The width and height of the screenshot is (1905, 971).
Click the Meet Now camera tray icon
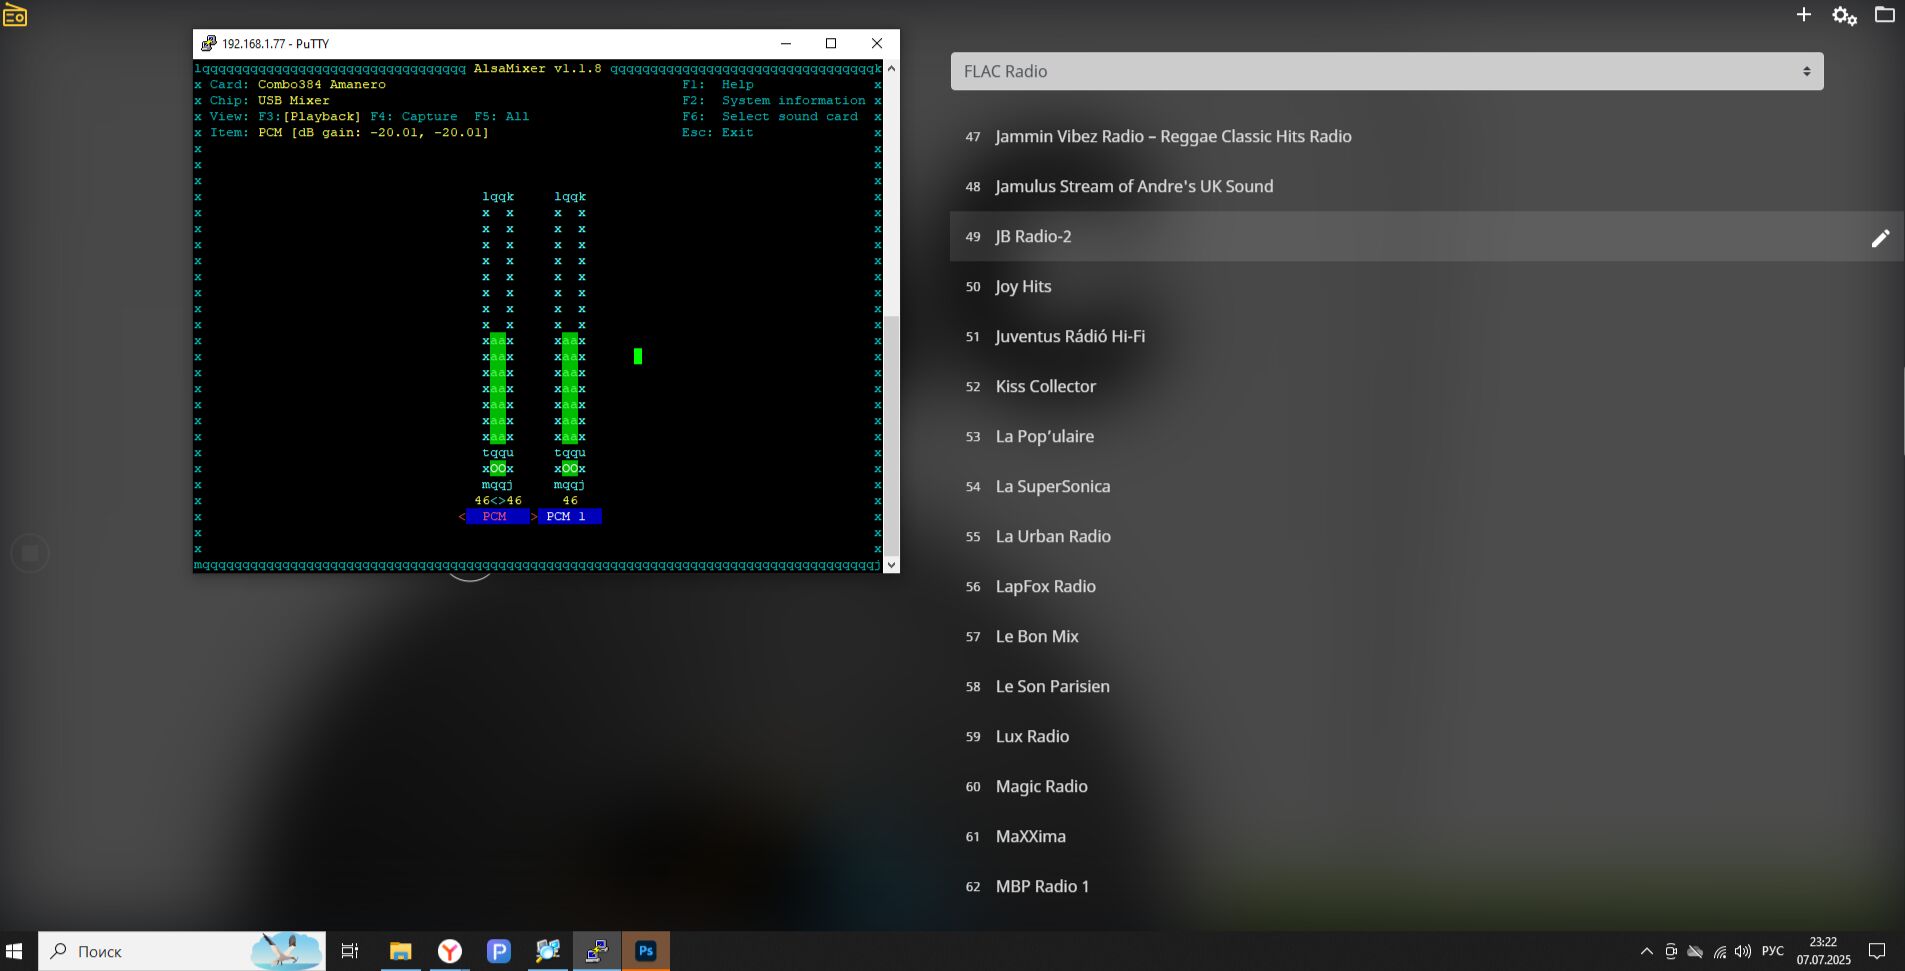click(x=1671, y=951)
